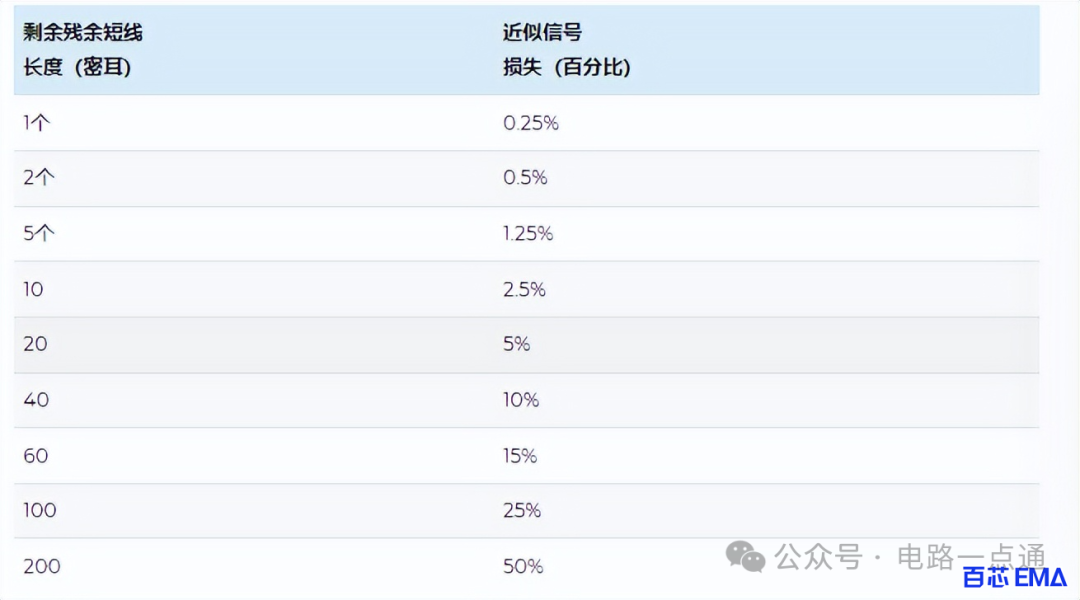Click header 剩余残余短线 长度（密耳）
1080x600 pixels.
(83, 50)
